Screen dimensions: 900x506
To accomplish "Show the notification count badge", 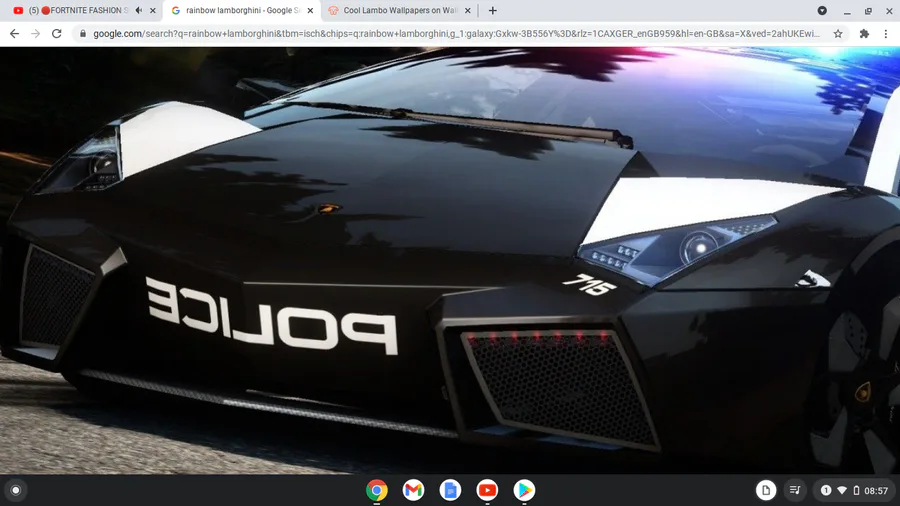I will [825, 490].
